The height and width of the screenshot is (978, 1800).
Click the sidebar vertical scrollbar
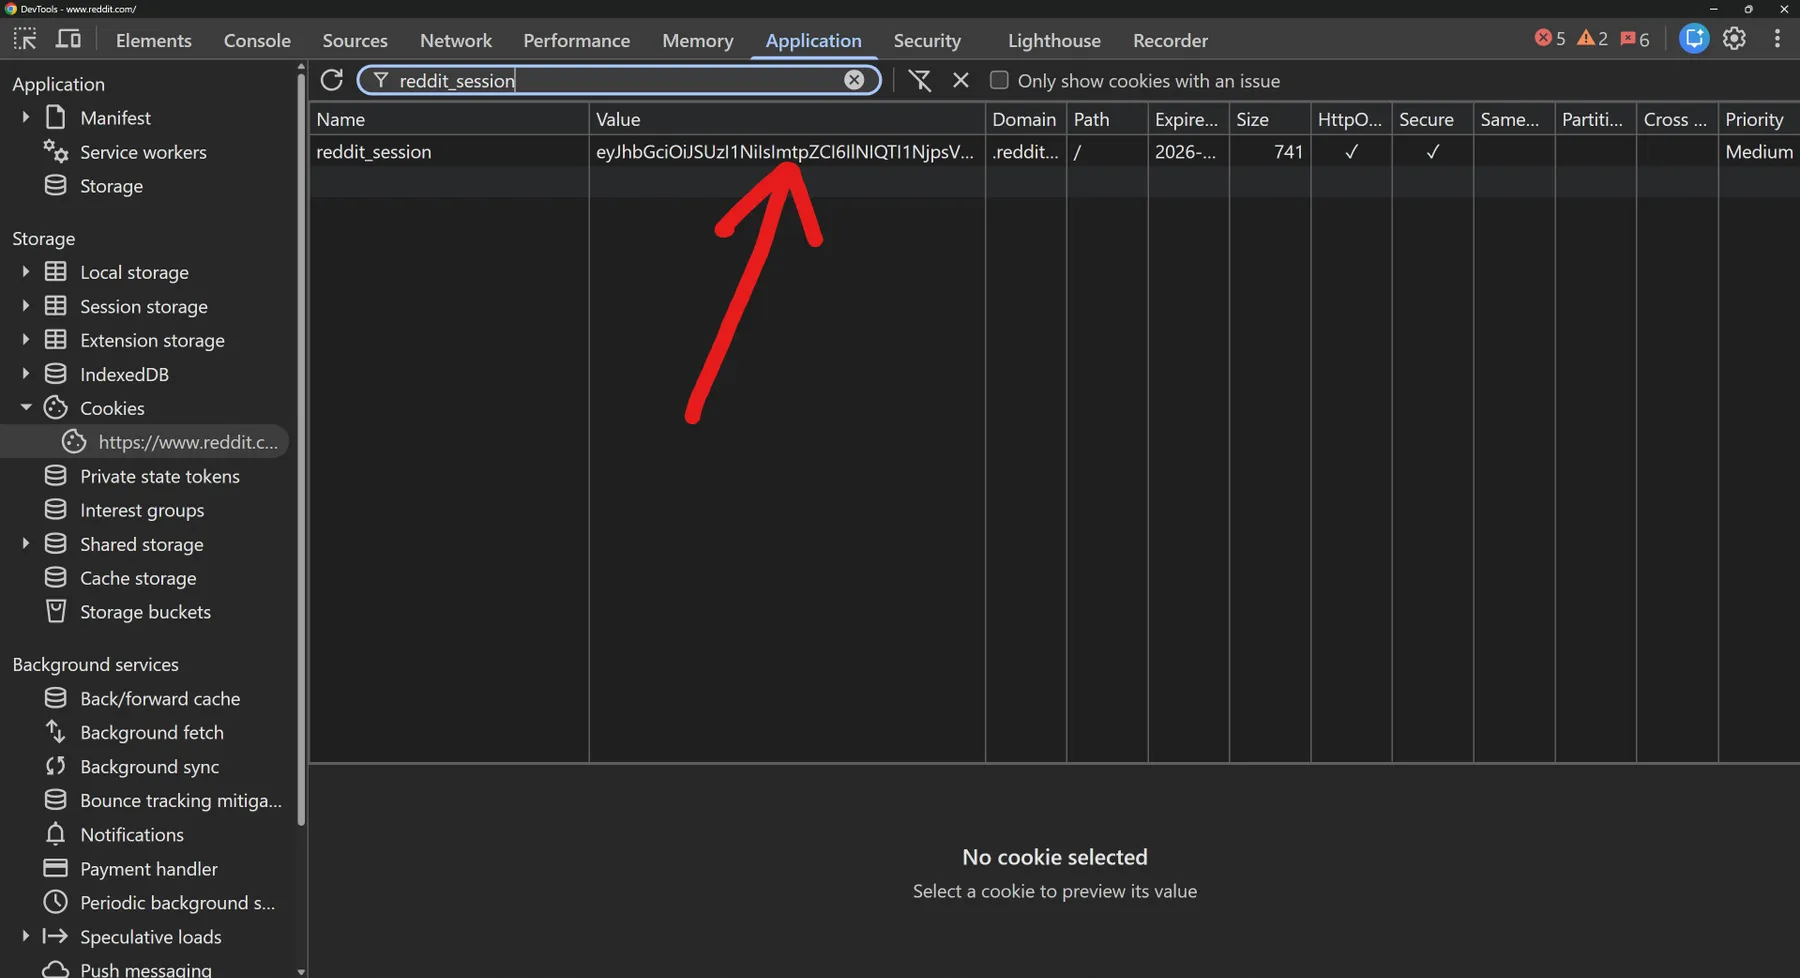301,450
